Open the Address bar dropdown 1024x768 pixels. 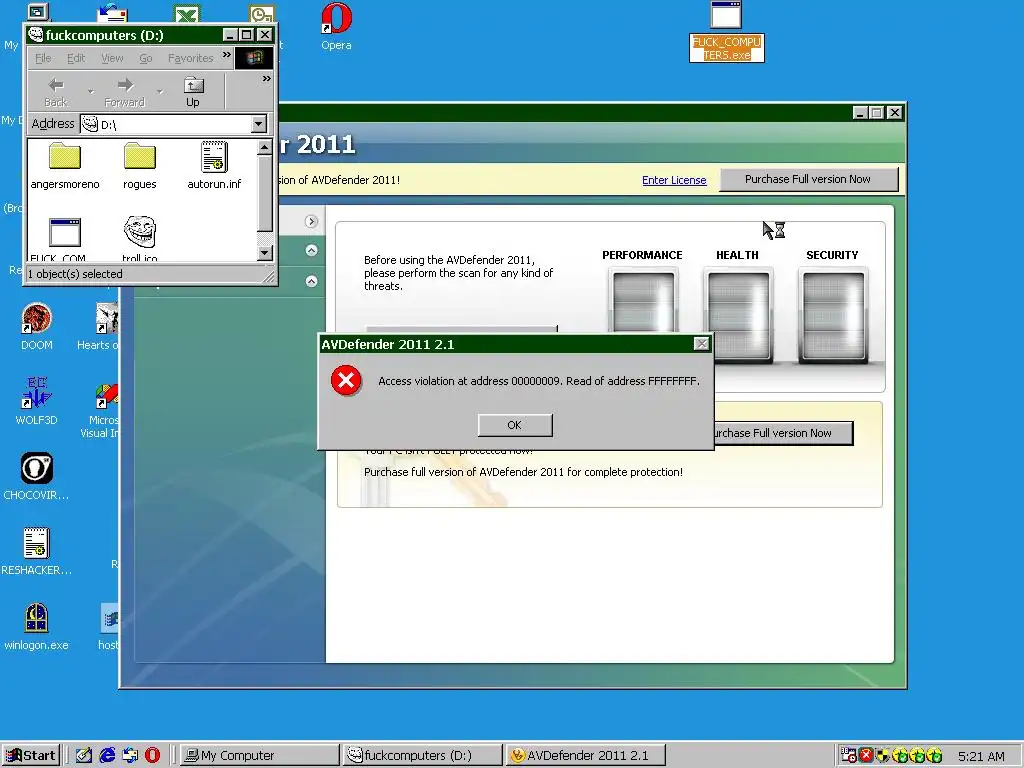259,124
